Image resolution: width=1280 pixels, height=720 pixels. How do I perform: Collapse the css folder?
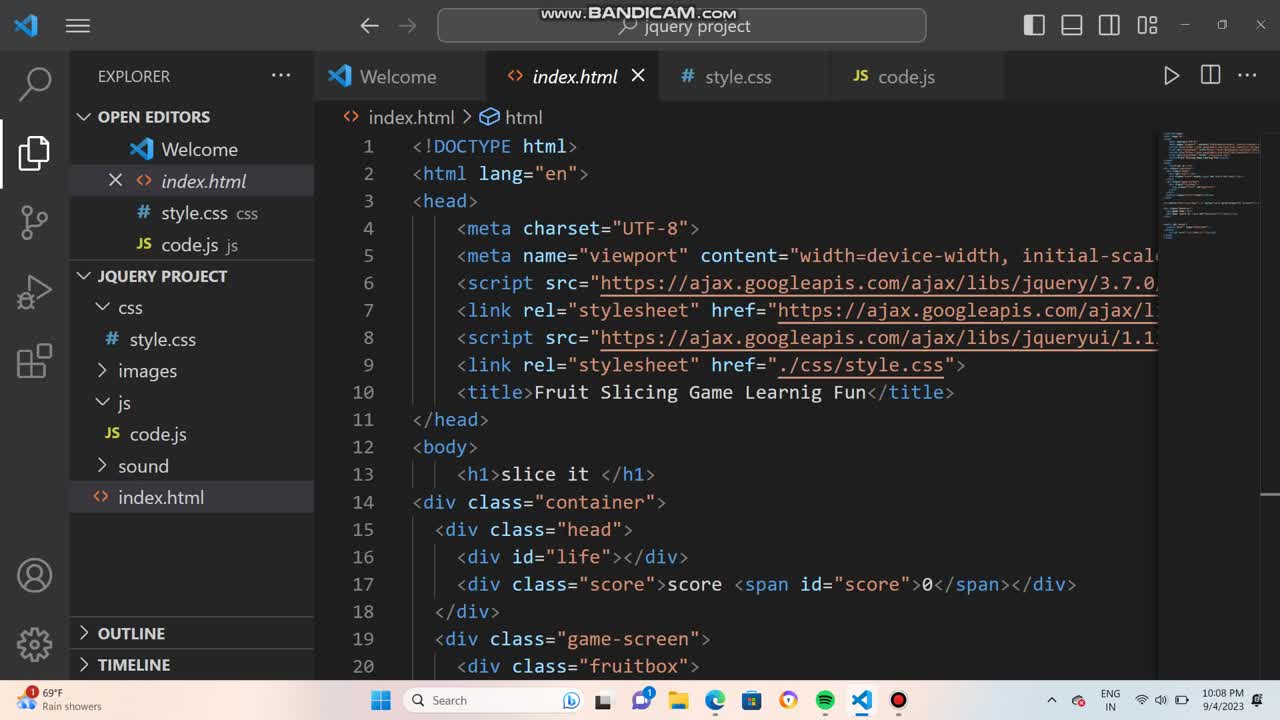pyautogui.click(x=130, y=308)
